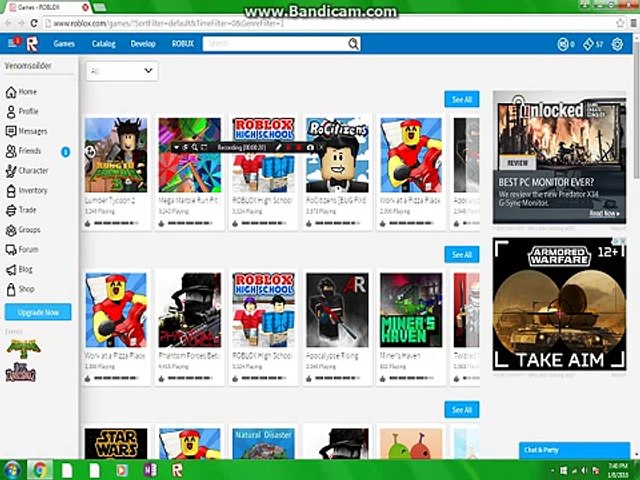640x480 pixels.
Task: Open the media player icon in the taskbar
Action: pos(121,470)
